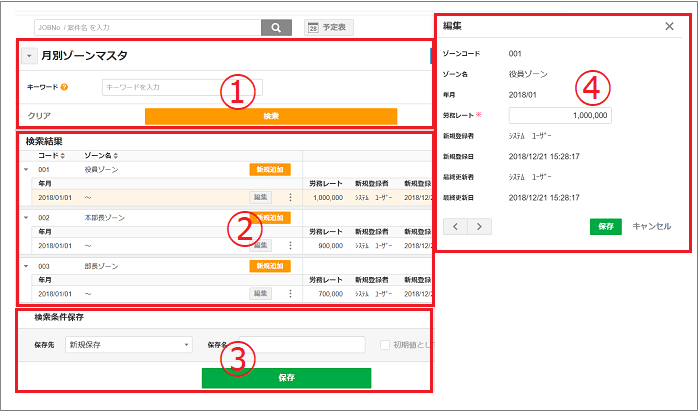This screenshot has height=414, width=700.
Task: Sort results by ゾーン名 column
Action: click(x=101, y=155)
